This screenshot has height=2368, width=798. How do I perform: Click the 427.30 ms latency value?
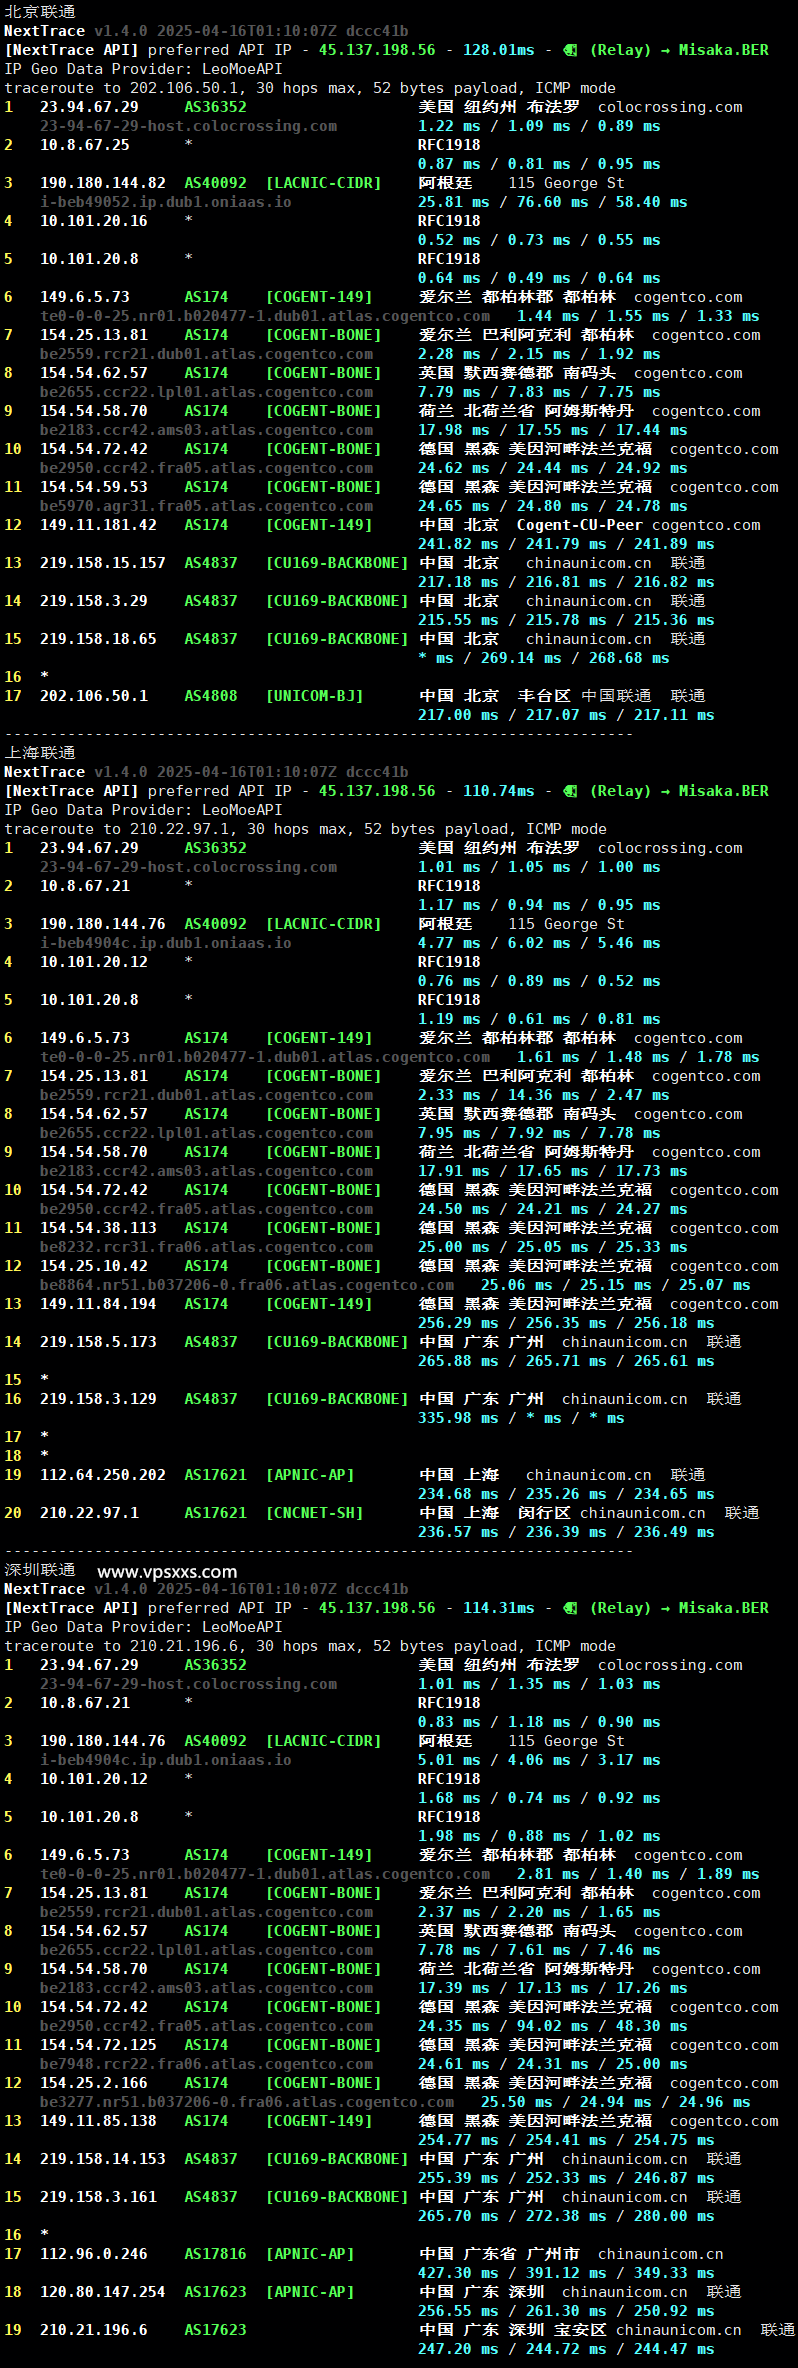tap(458, 2273)
